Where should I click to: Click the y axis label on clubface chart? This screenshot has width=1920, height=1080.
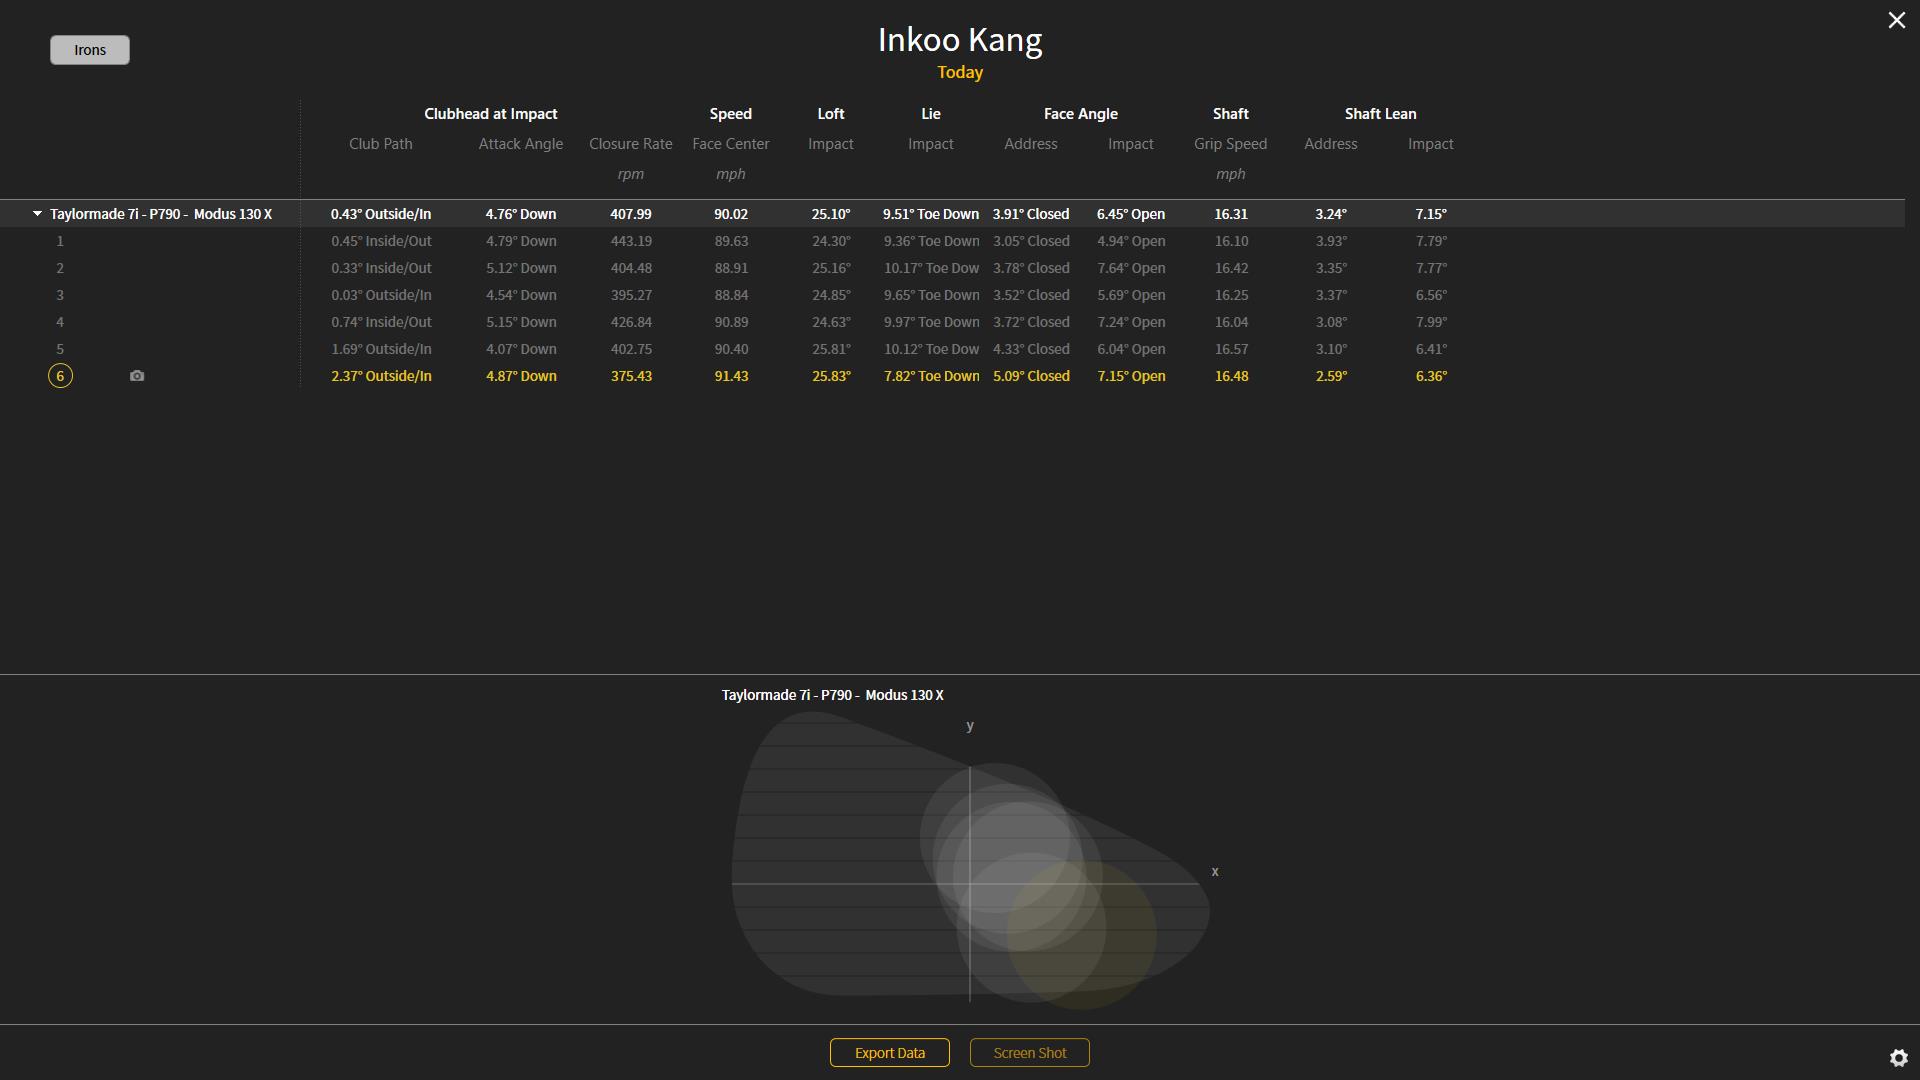click(969, 726)
